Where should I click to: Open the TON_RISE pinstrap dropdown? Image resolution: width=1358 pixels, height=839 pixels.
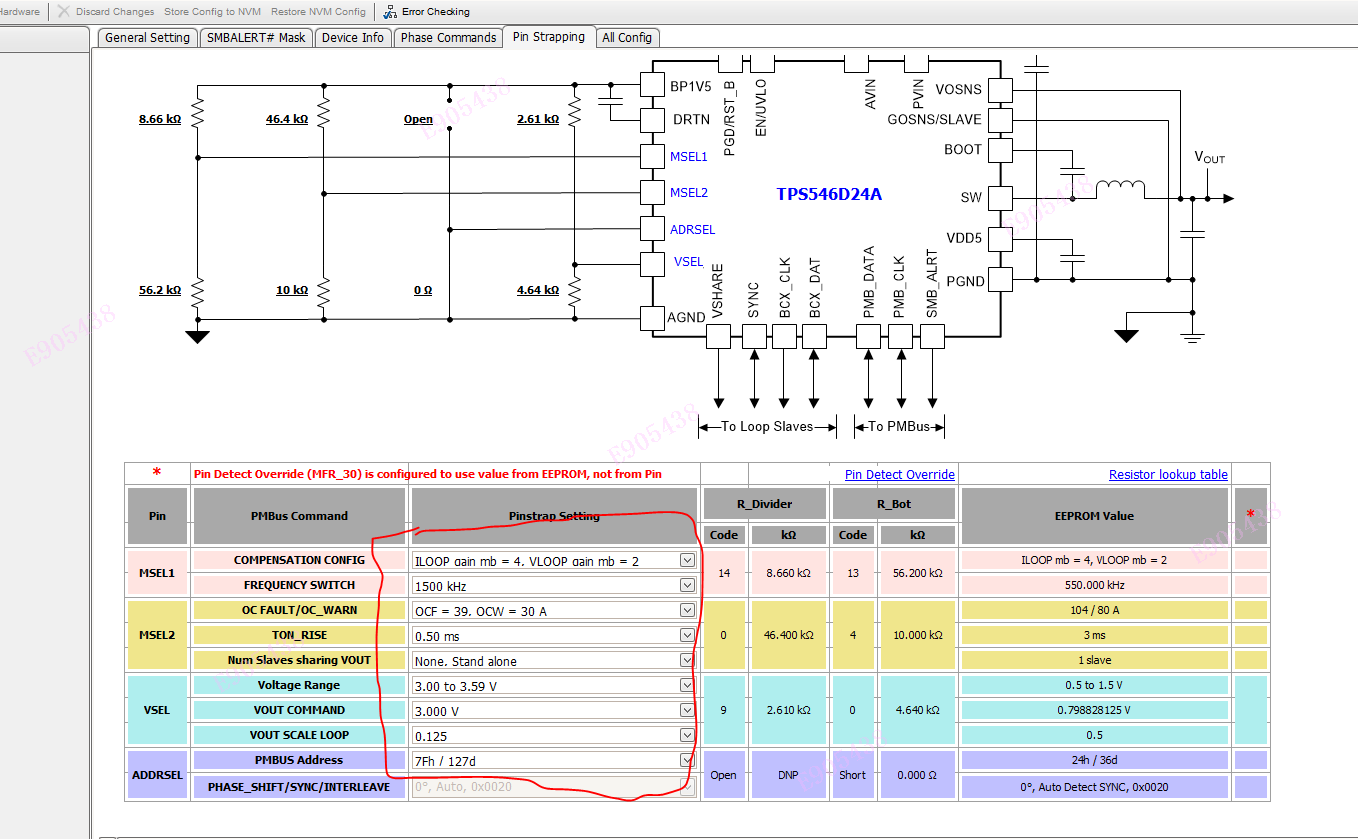687,635
